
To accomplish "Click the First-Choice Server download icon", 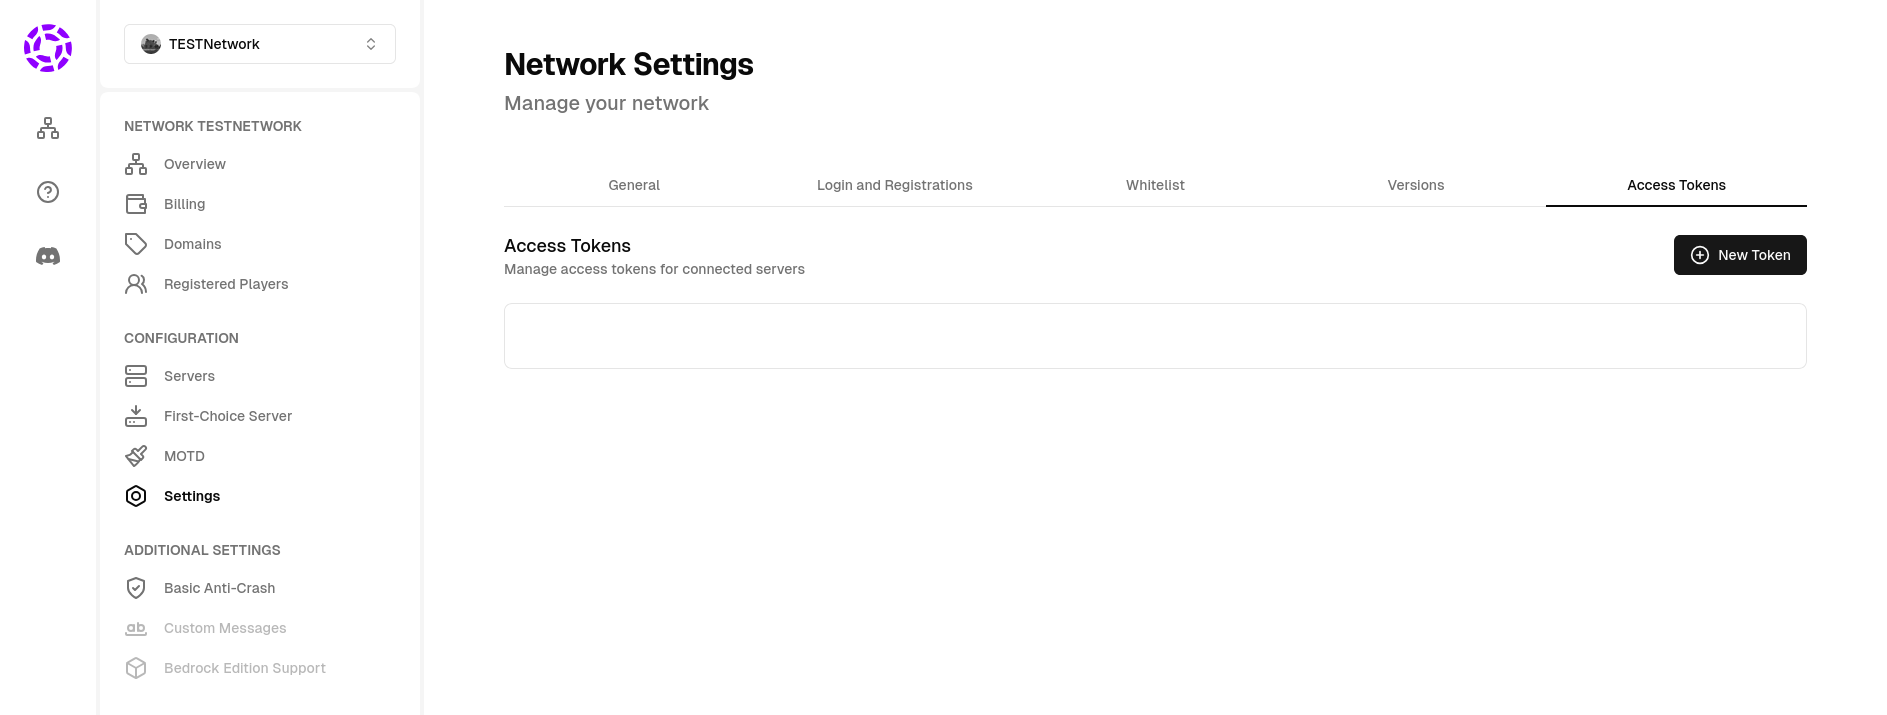I will point(136,416).
